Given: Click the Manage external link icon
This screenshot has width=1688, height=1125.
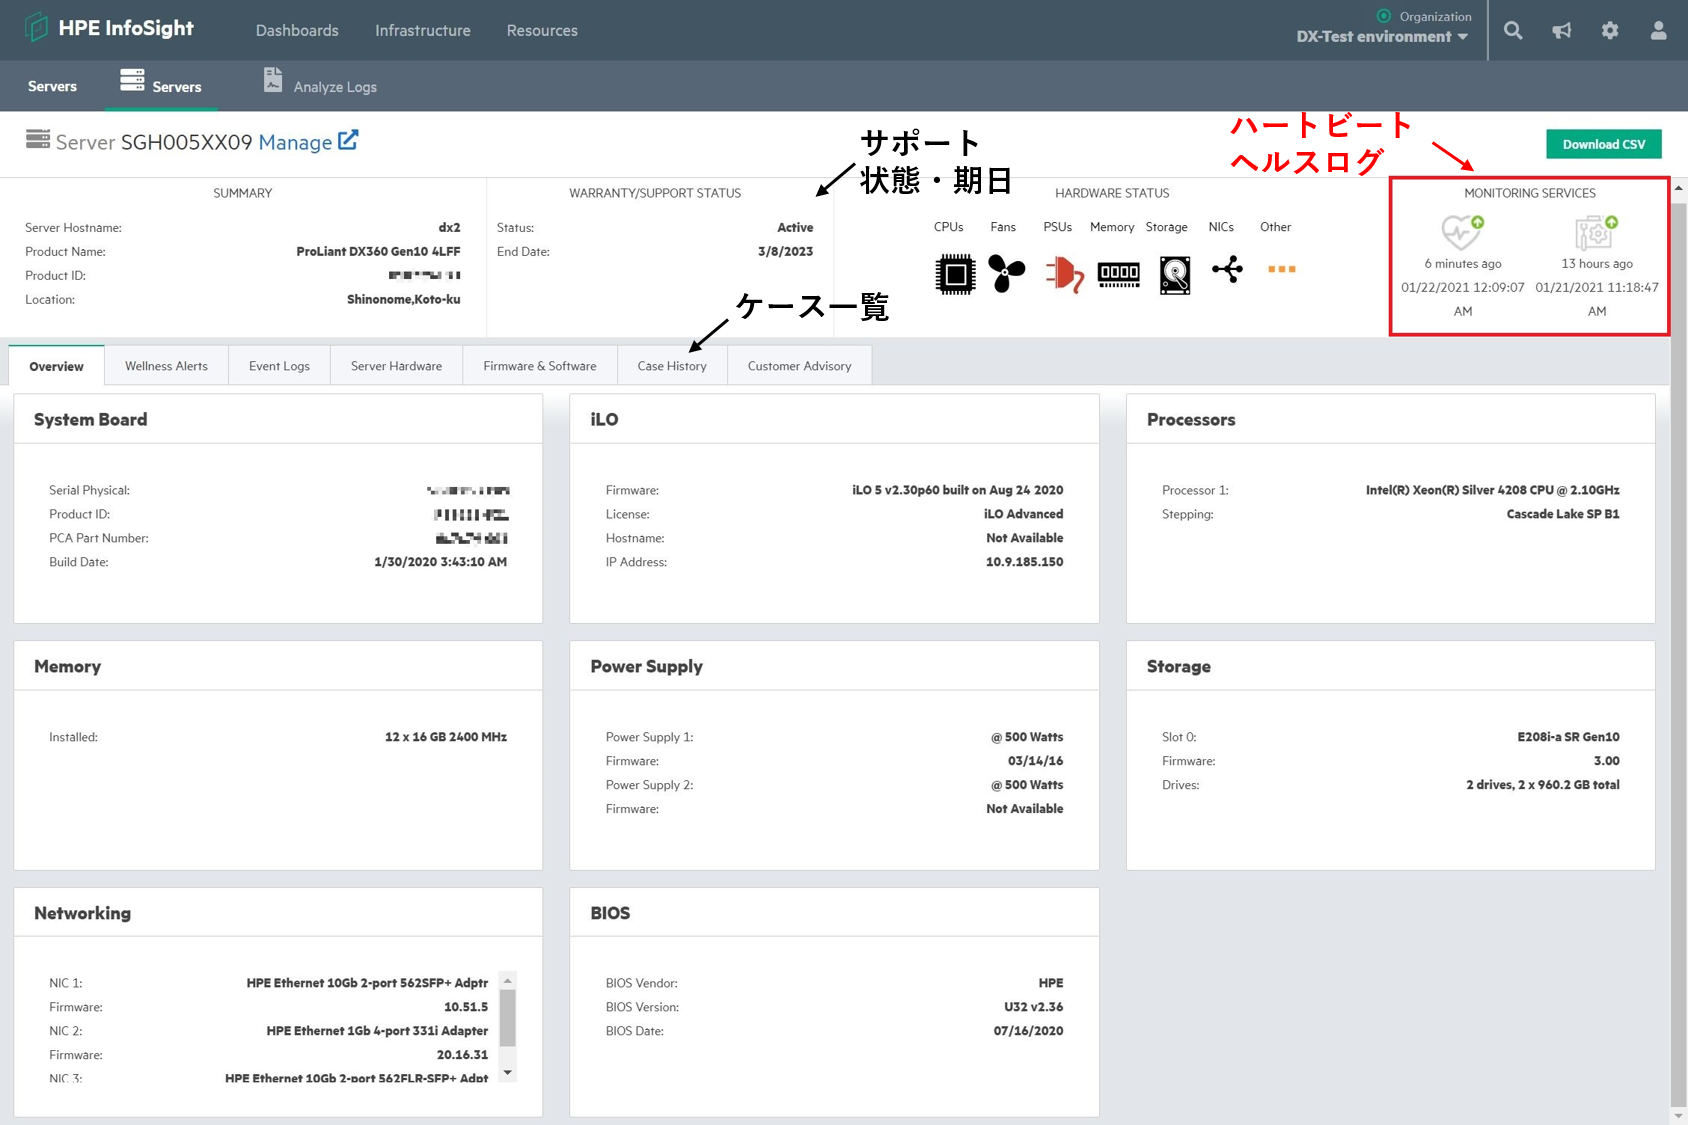Looking at the screenshot, I should [348, 140].
